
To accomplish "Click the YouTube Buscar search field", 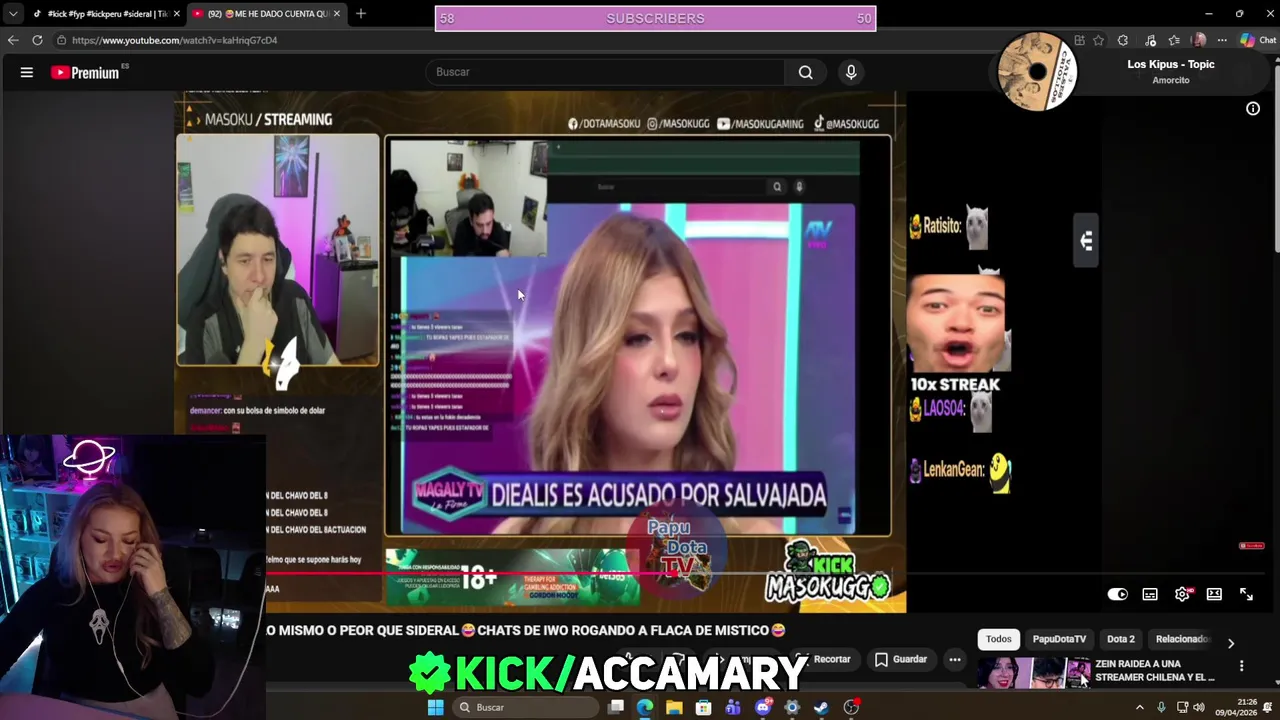I will click(x=605, y=72).
